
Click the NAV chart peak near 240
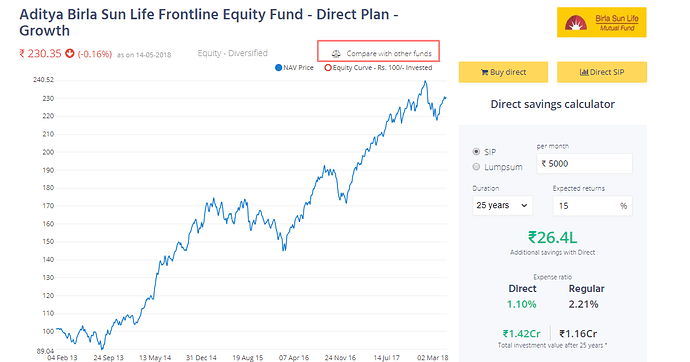425,81
